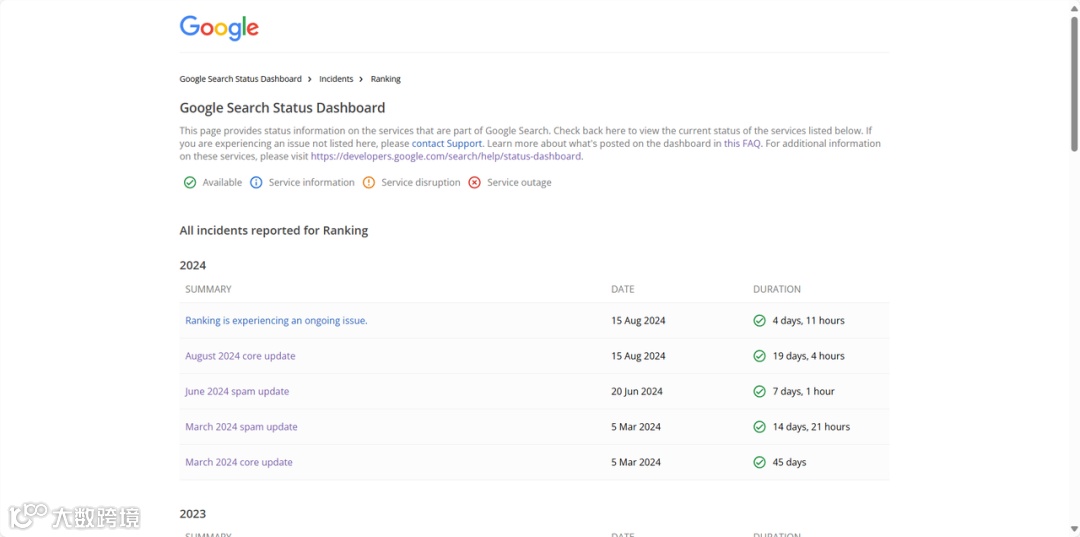The image size is (1080, 537).
Task: Click green check beside 45 days duration
Action: [760, 462]
